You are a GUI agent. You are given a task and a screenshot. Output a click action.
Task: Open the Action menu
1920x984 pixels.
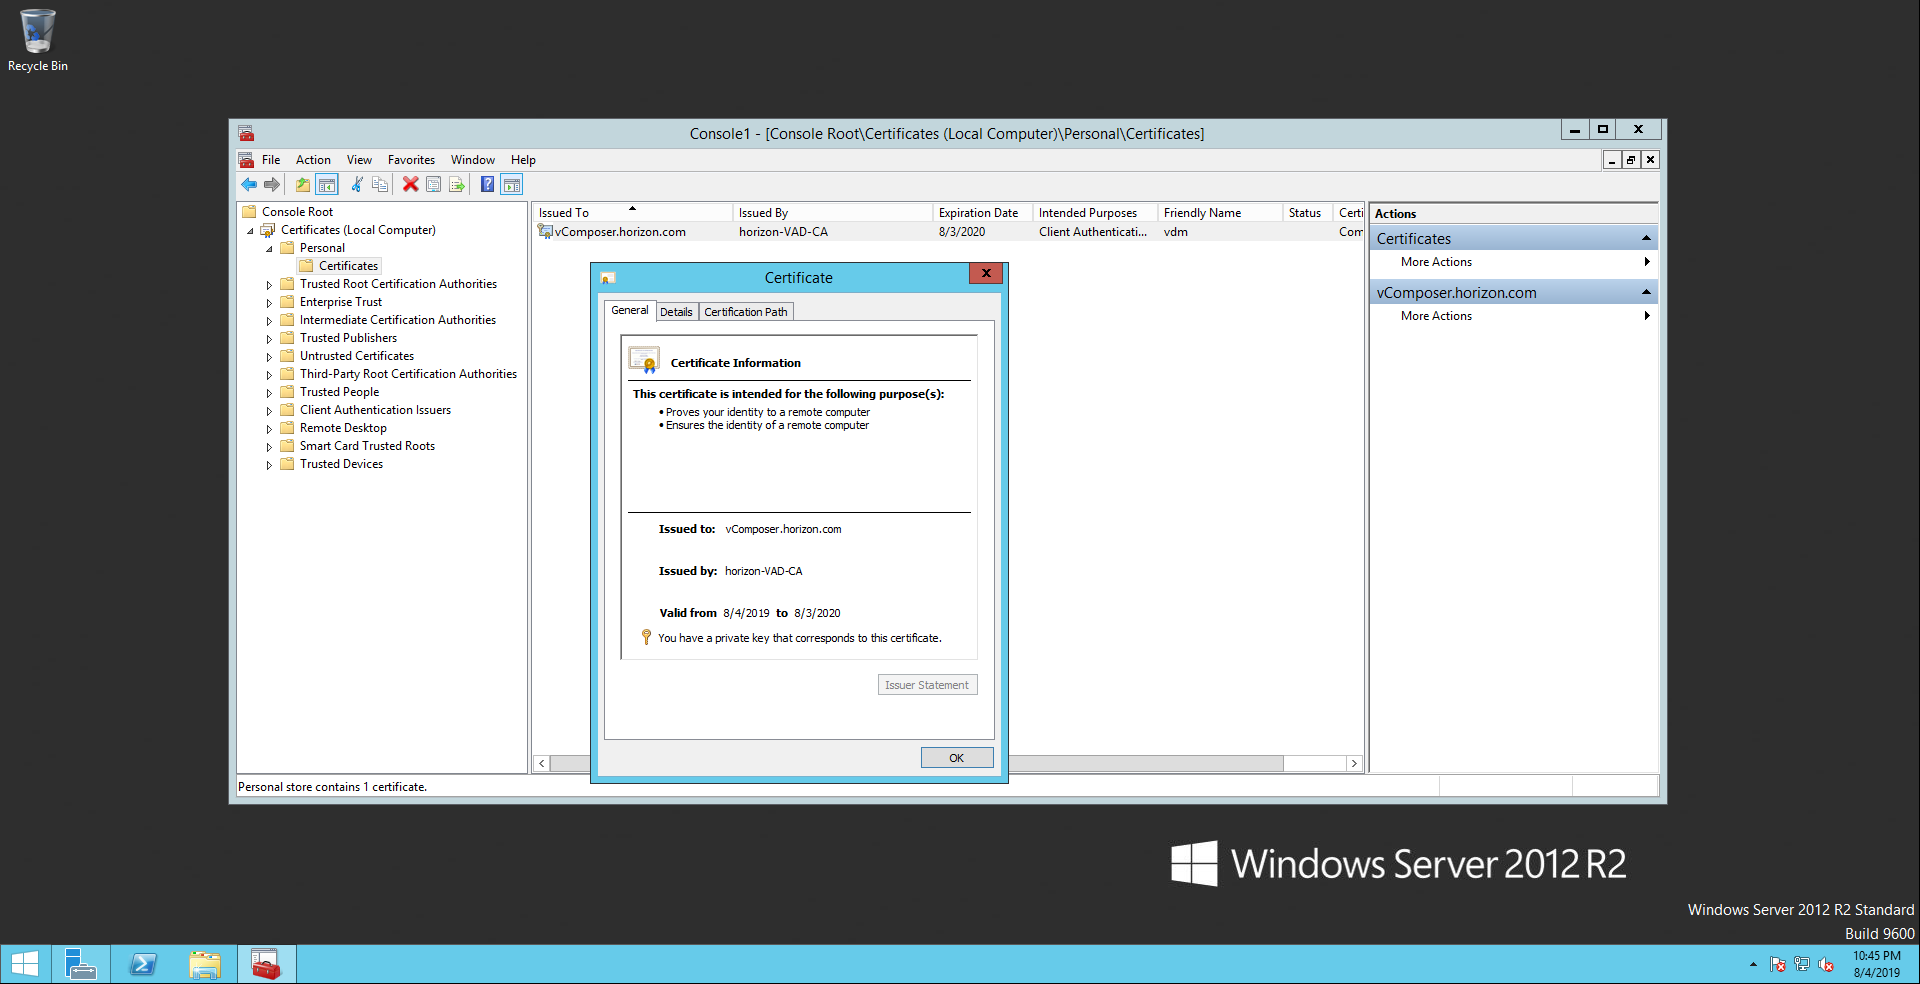tap(313, 160)
